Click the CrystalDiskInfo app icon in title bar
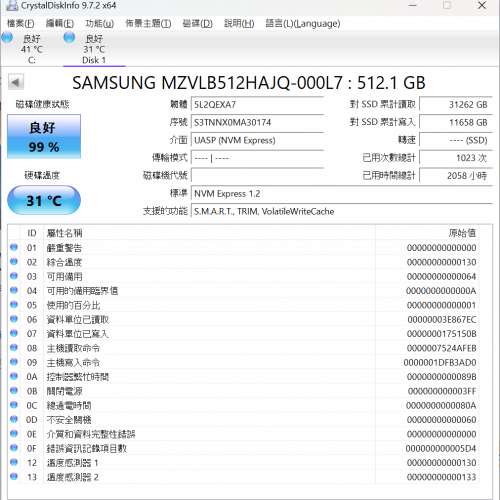 pyautogui.click(x=12, y=5)
